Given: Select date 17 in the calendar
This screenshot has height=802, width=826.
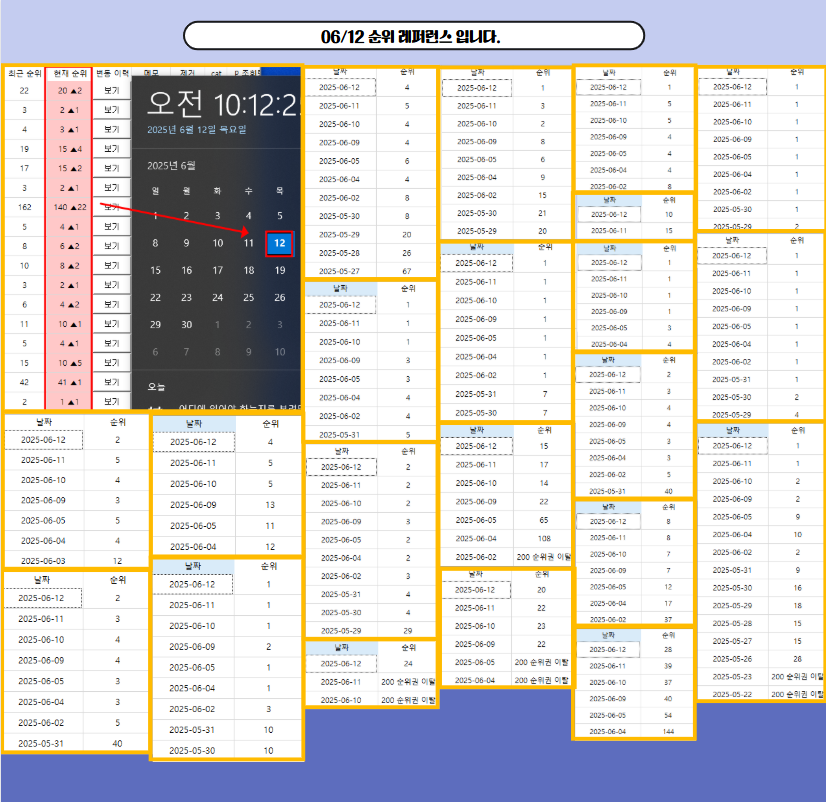Looking at the screenshot, I should click(x=218, y=271).
